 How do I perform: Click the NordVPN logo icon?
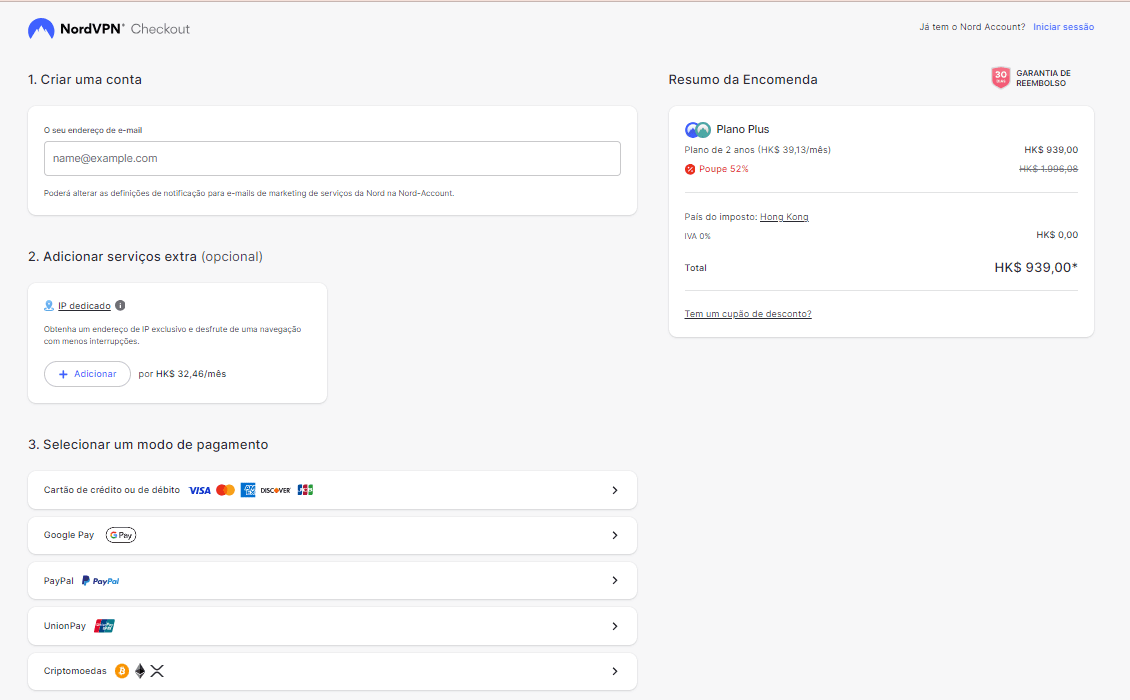(41, 29)
